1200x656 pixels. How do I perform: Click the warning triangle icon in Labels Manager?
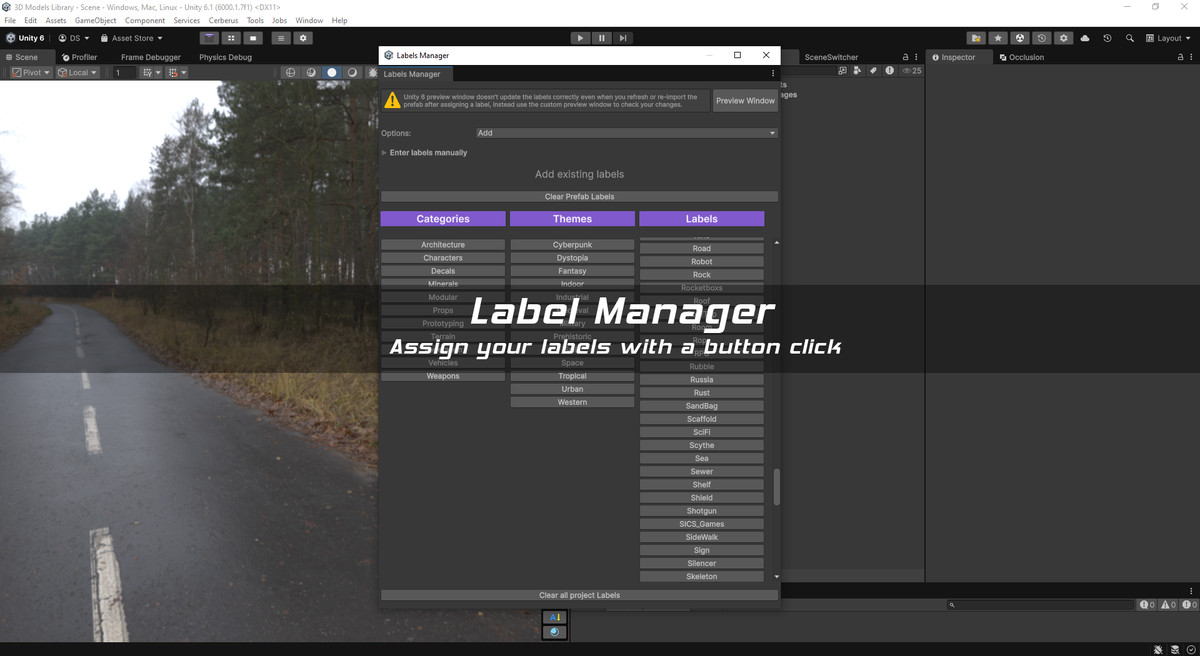391,100
